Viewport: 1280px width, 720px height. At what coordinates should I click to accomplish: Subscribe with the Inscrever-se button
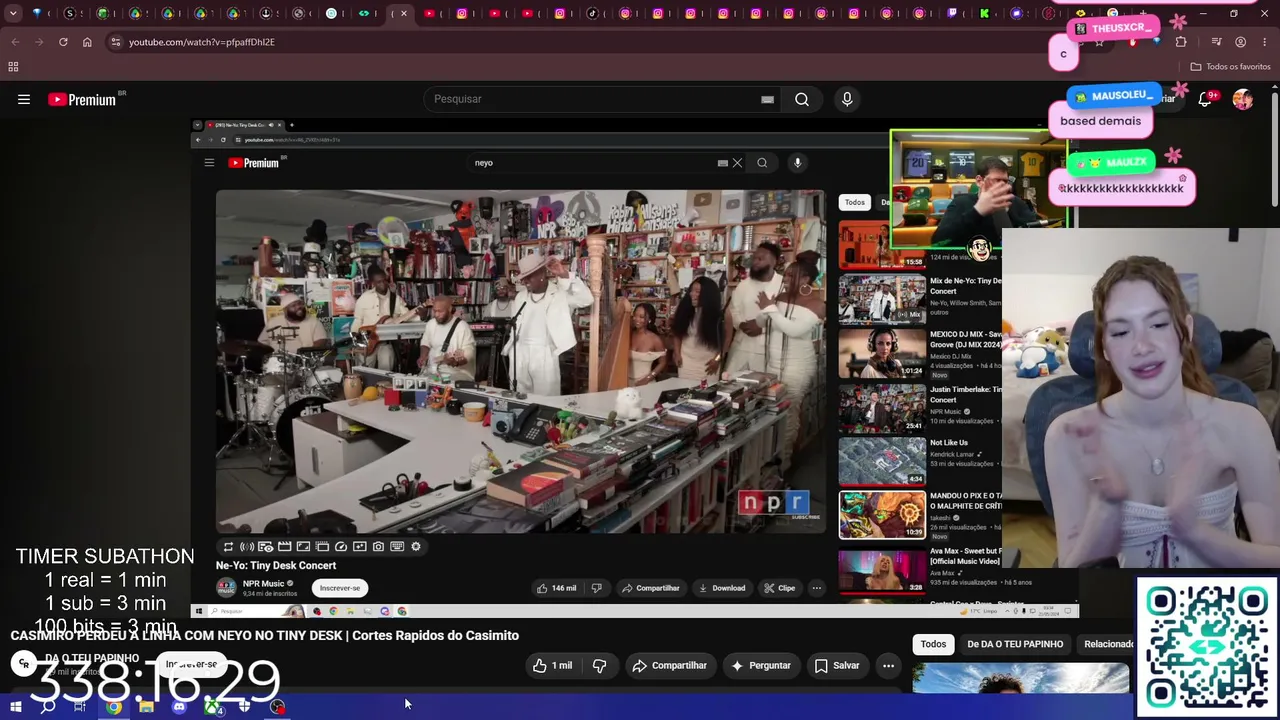pyautogui.click(x=191, y=664)
